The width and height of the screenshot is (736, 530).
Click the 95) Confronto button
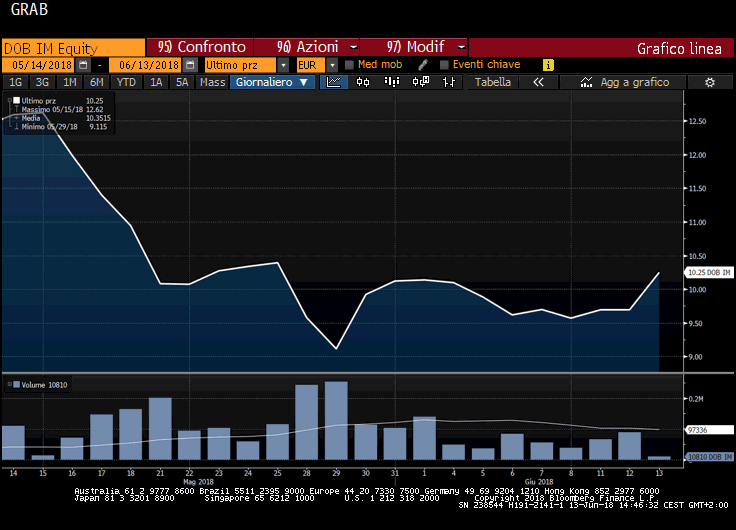coord(200,47)
